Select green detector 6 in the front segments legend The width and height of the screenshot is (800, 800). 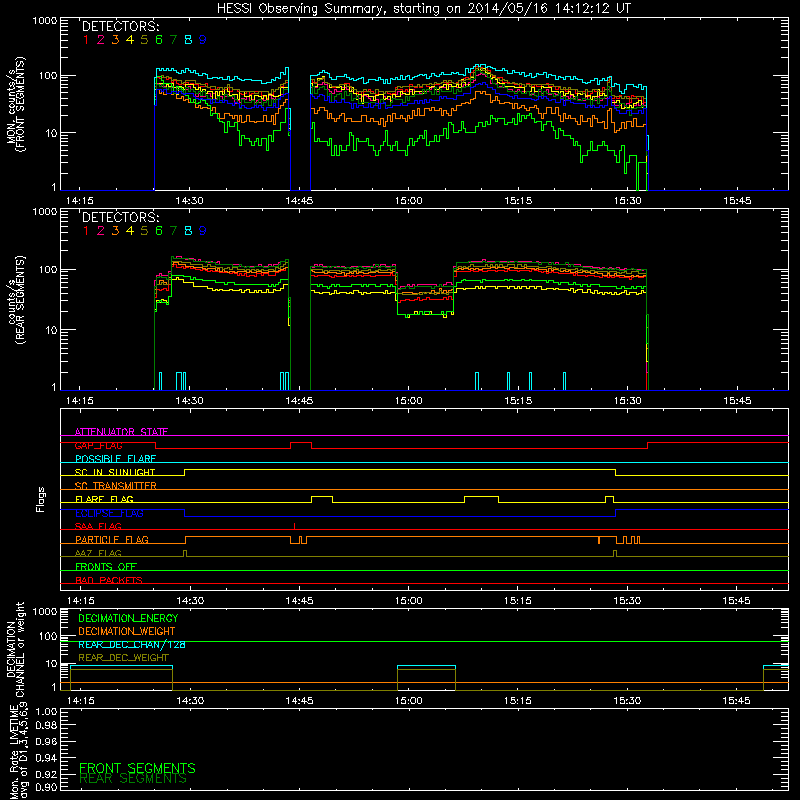(x=159, y=40)
